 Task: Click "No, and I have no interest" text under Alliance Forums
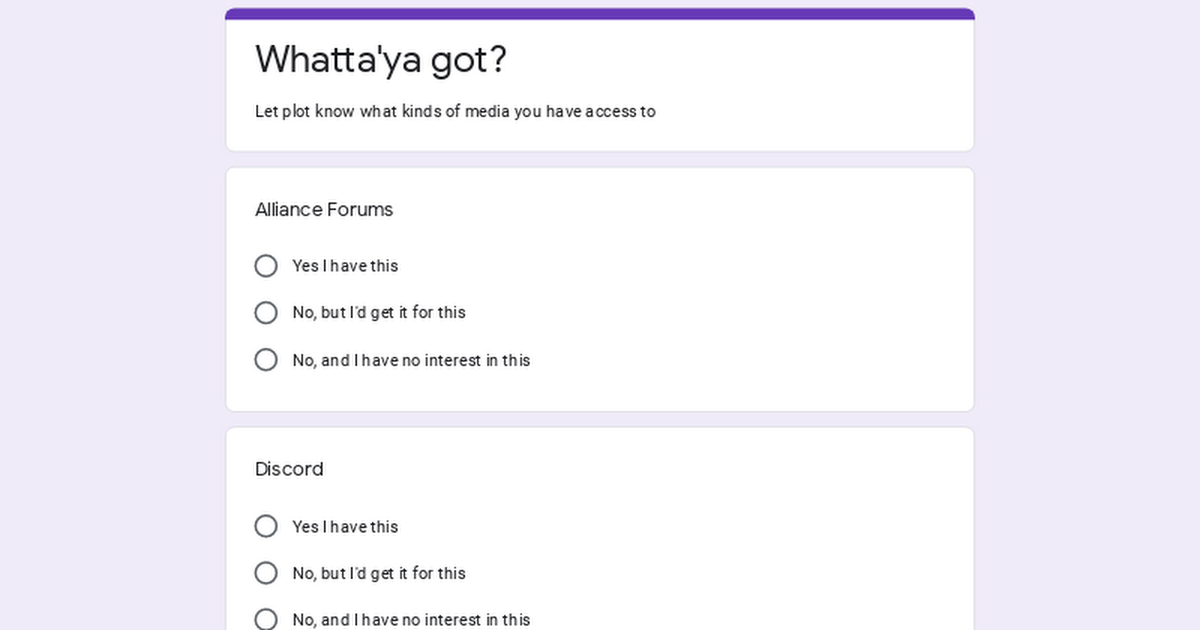pos(411,360)
